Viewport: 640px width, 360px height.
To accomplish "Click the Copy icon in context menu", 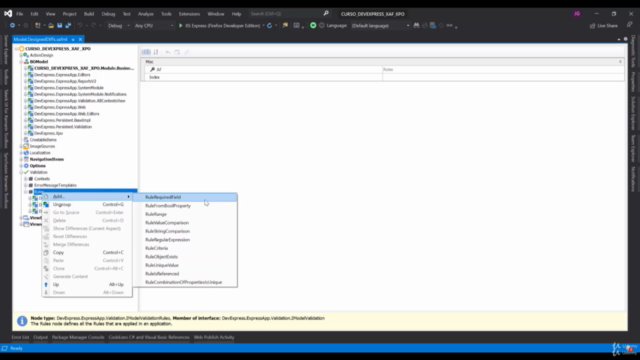I will (46, 252).
